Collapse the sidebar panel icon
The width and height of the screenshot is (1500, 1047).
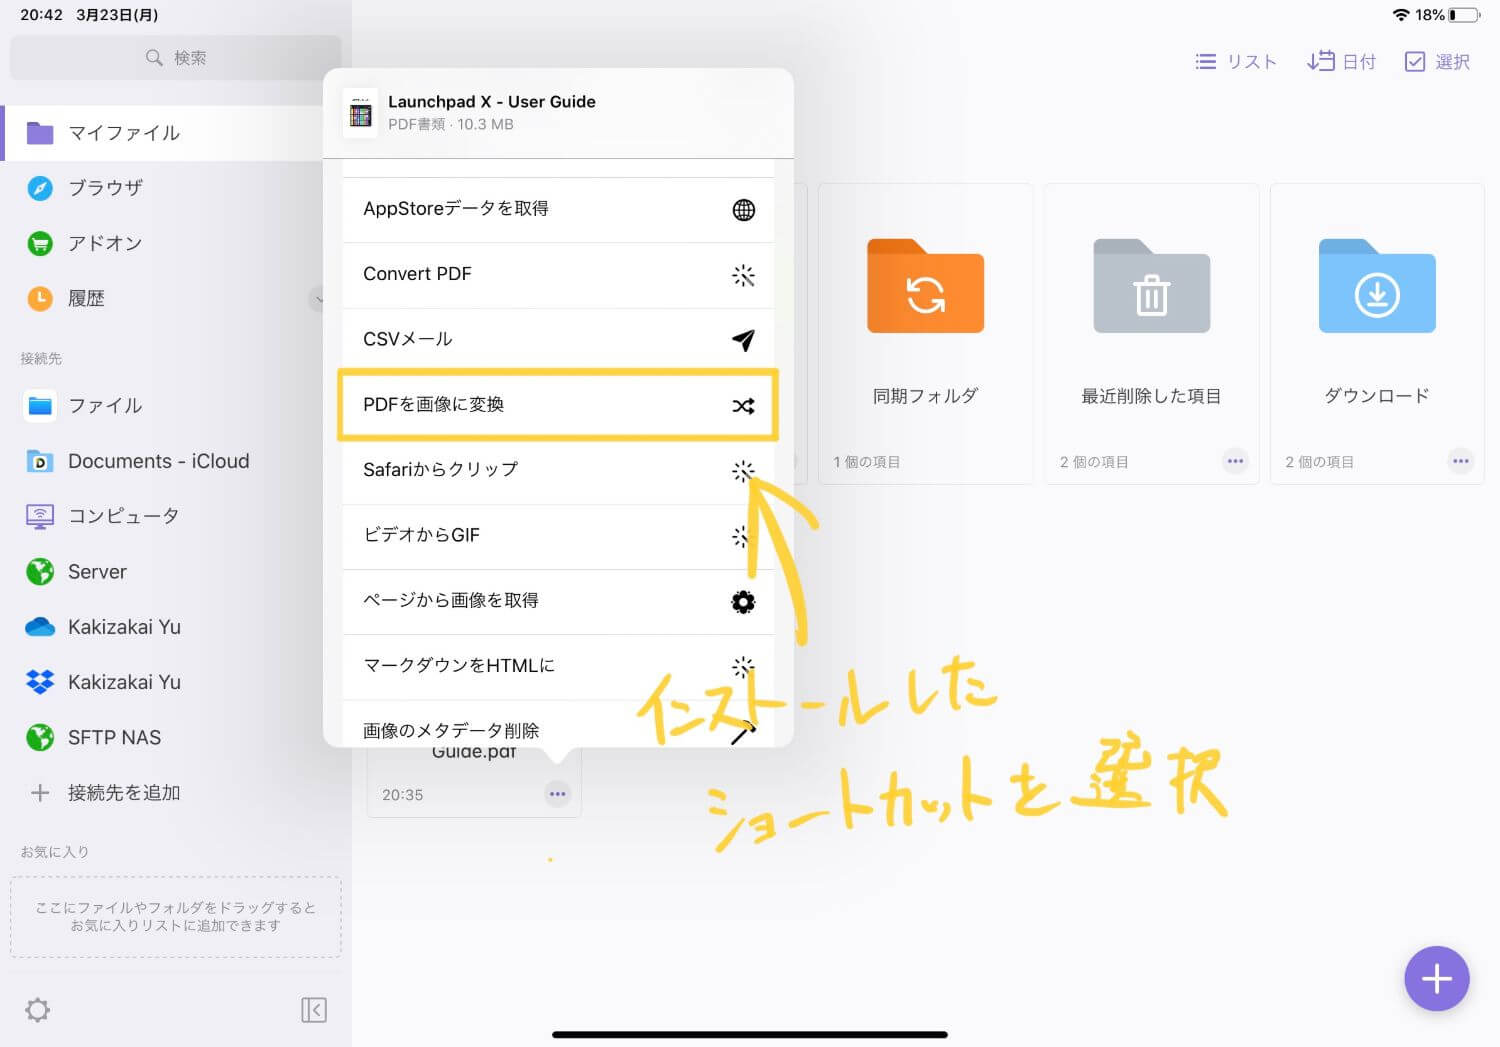pyautogui.click(x=314, y=1010)
